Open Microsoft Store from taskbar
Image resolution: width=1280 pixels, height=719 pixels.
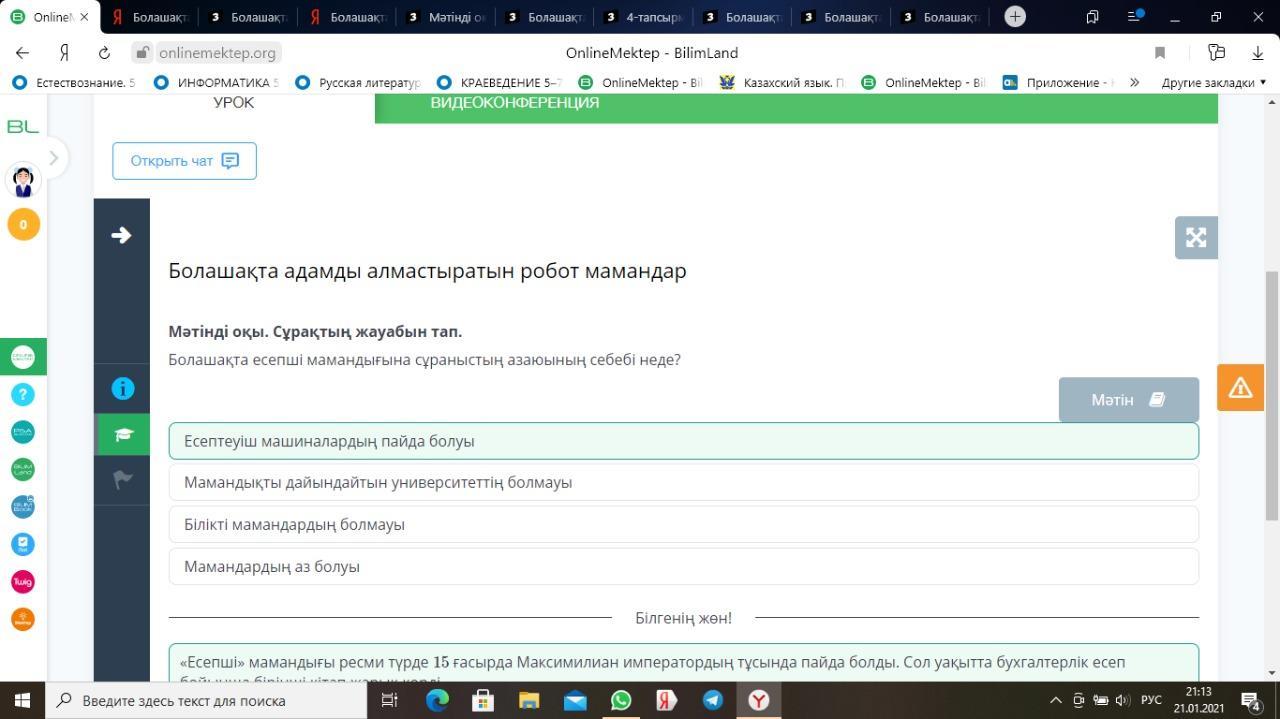click(x=483, y=700)
